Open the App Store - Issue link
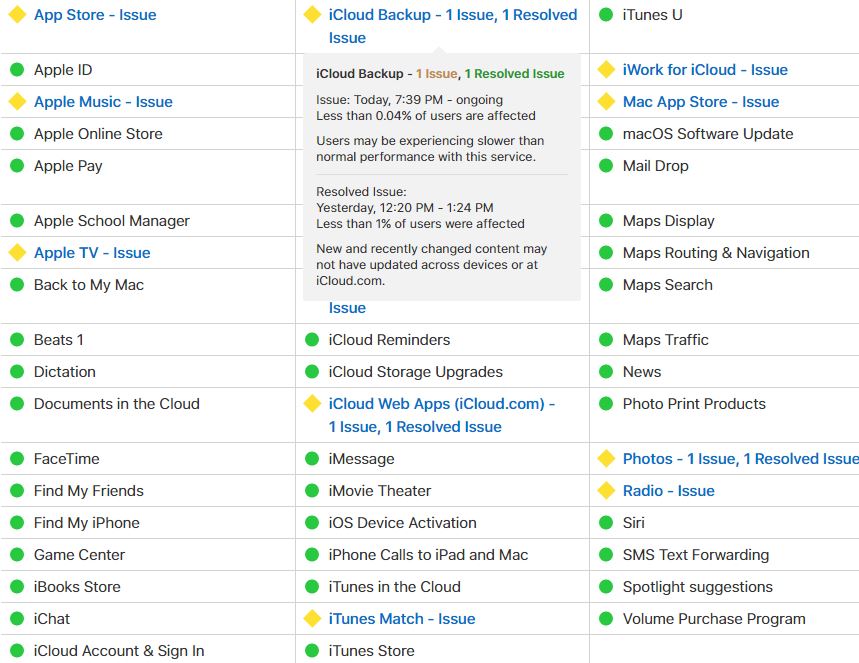 [x=95, y=15]
